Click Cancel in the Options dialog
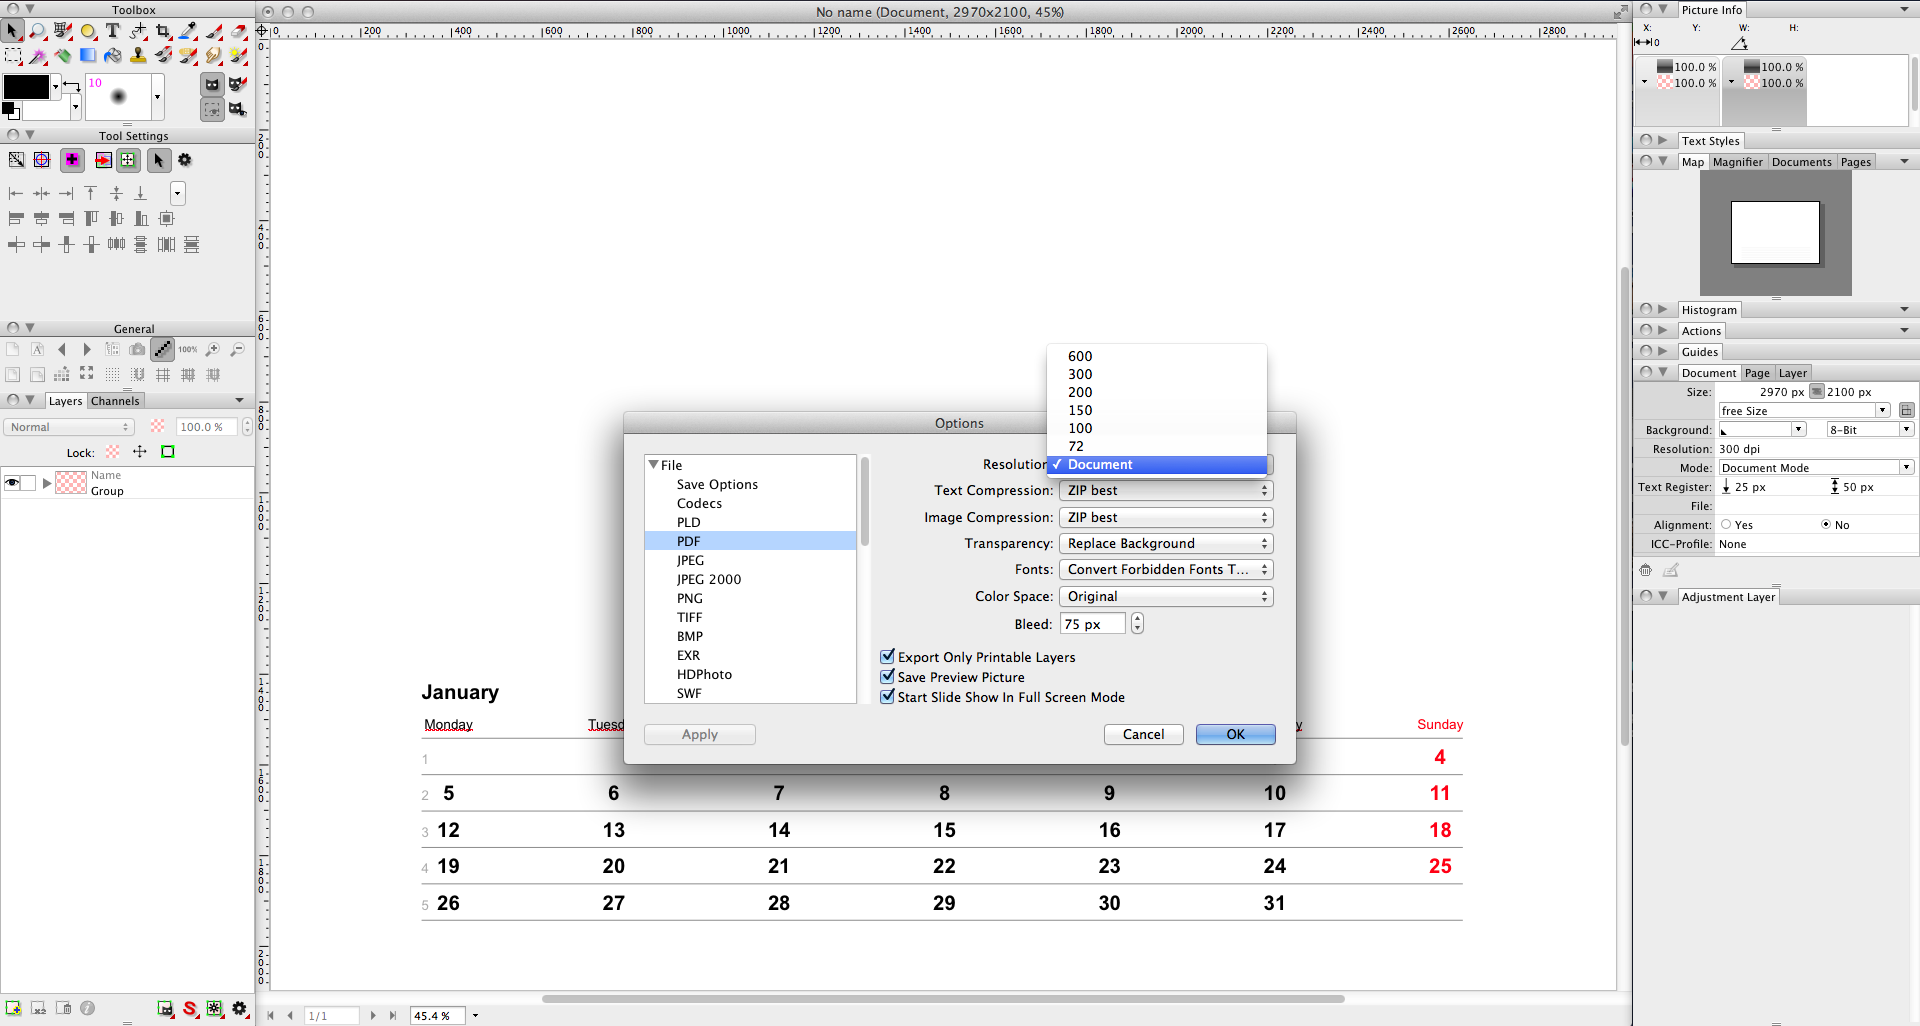This screenshot has height=1026, width=1920. (x=1143, y=734)
